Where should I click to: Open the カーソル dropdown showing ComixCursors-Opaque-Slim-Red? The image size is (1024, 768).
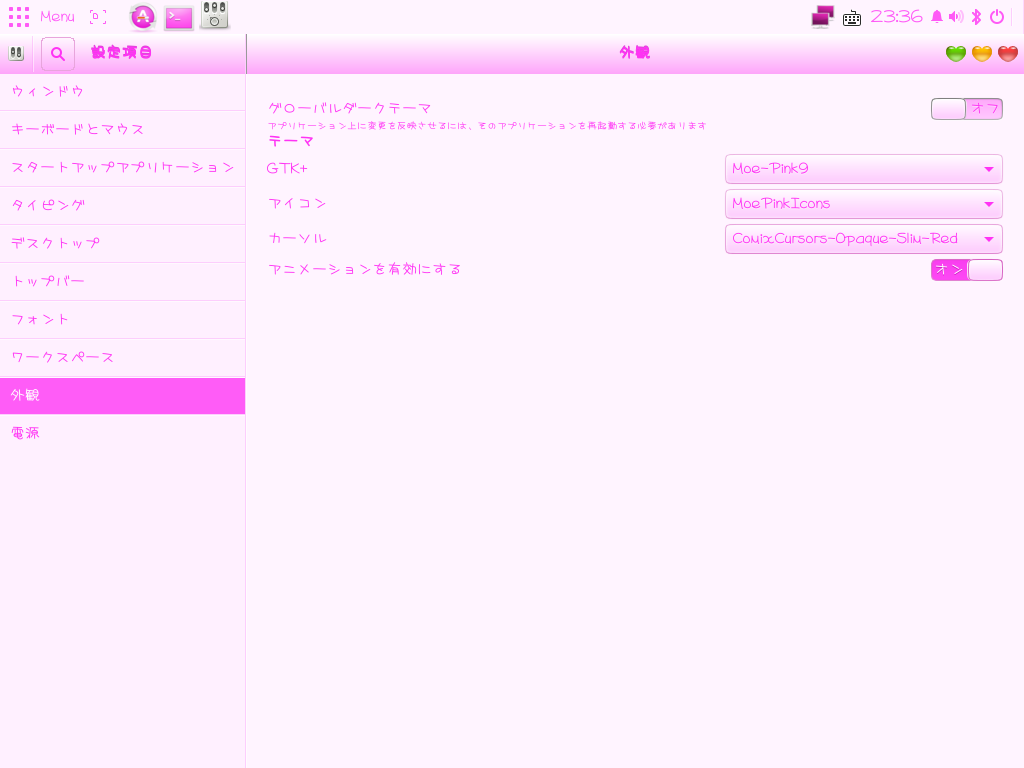863,239
